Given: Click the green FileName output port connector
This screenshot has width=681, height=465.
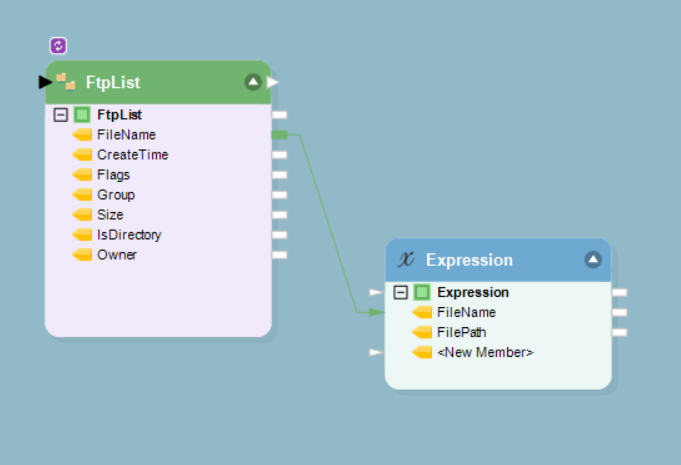Looking at the screenshot, I should point(280,135).
